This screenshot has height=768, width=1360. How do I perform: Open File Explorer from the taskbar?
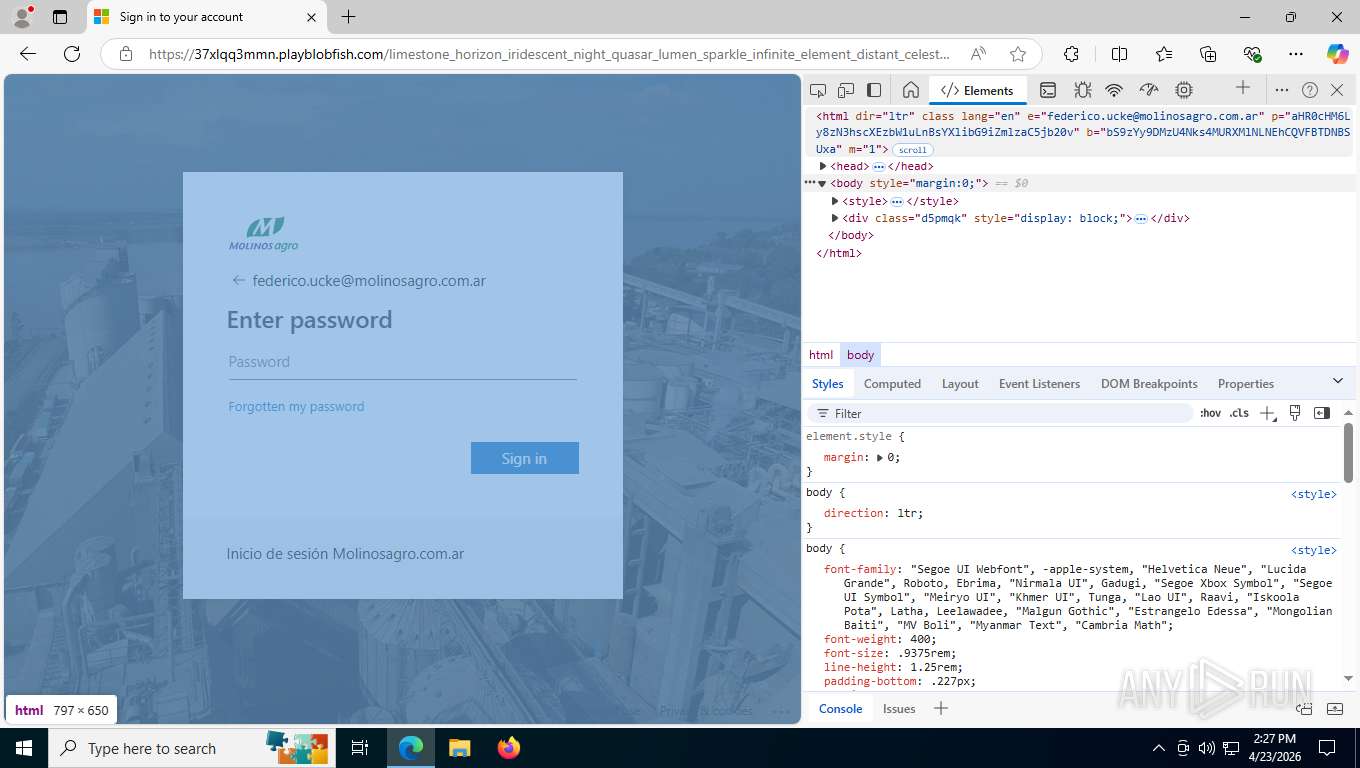point(459,748)
